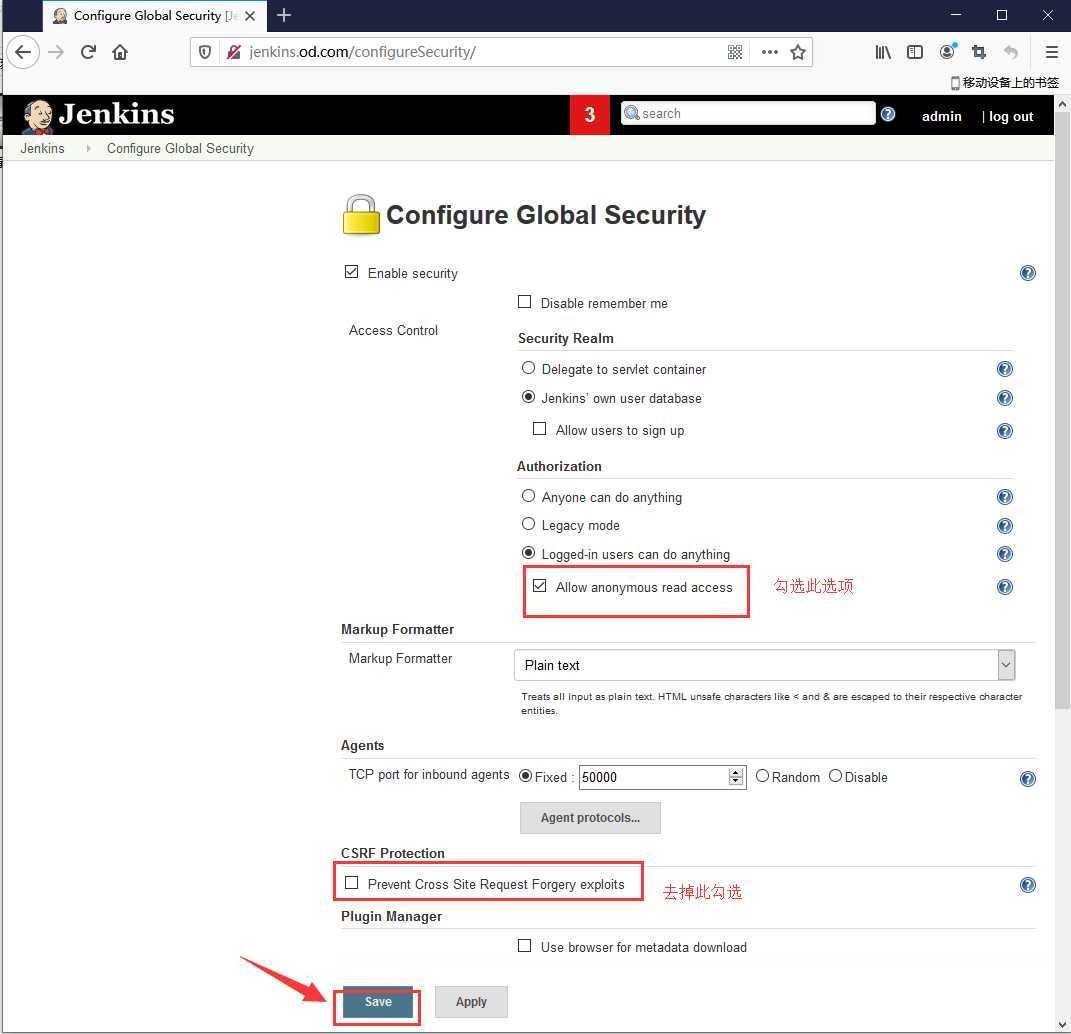The image size is (1071, 1034).
Task: Focus the Jenkins search box
Action: pos(748,113)
